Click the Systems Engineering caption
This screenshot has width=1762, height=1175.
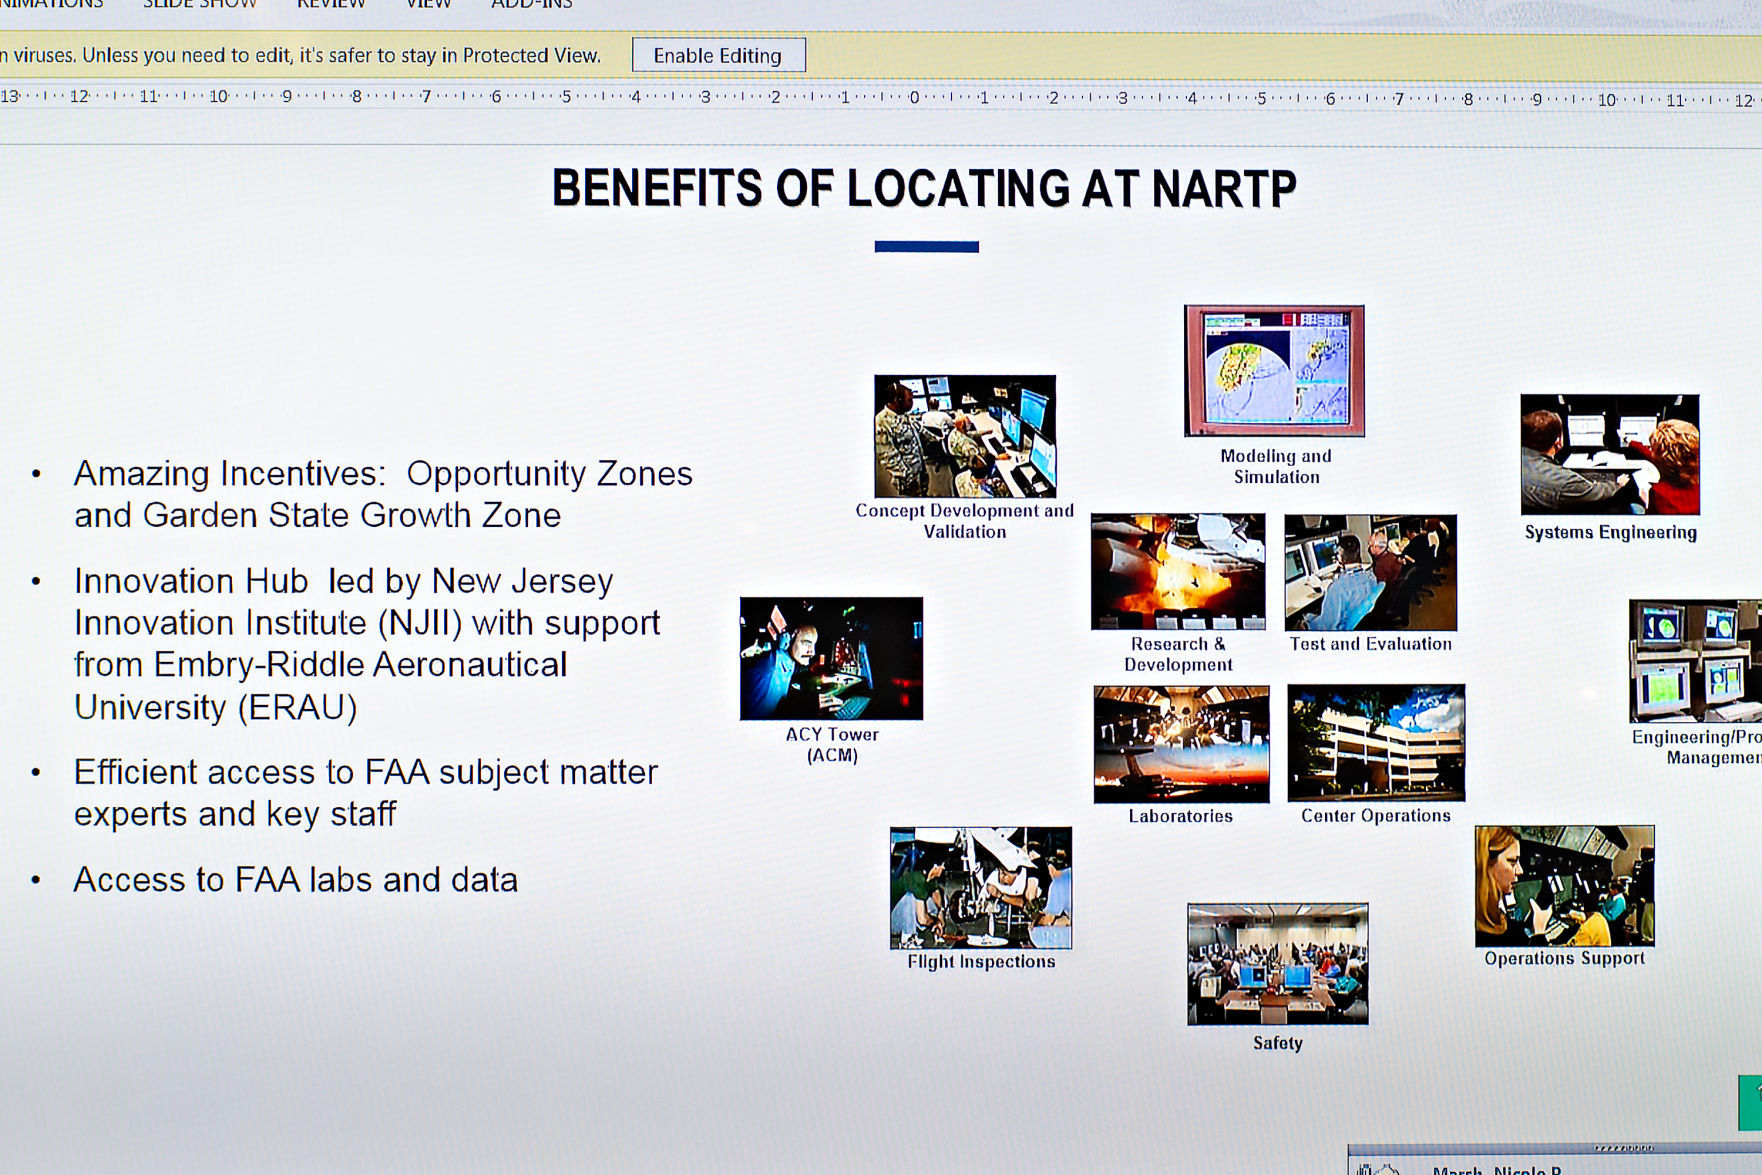(1611, 532)
